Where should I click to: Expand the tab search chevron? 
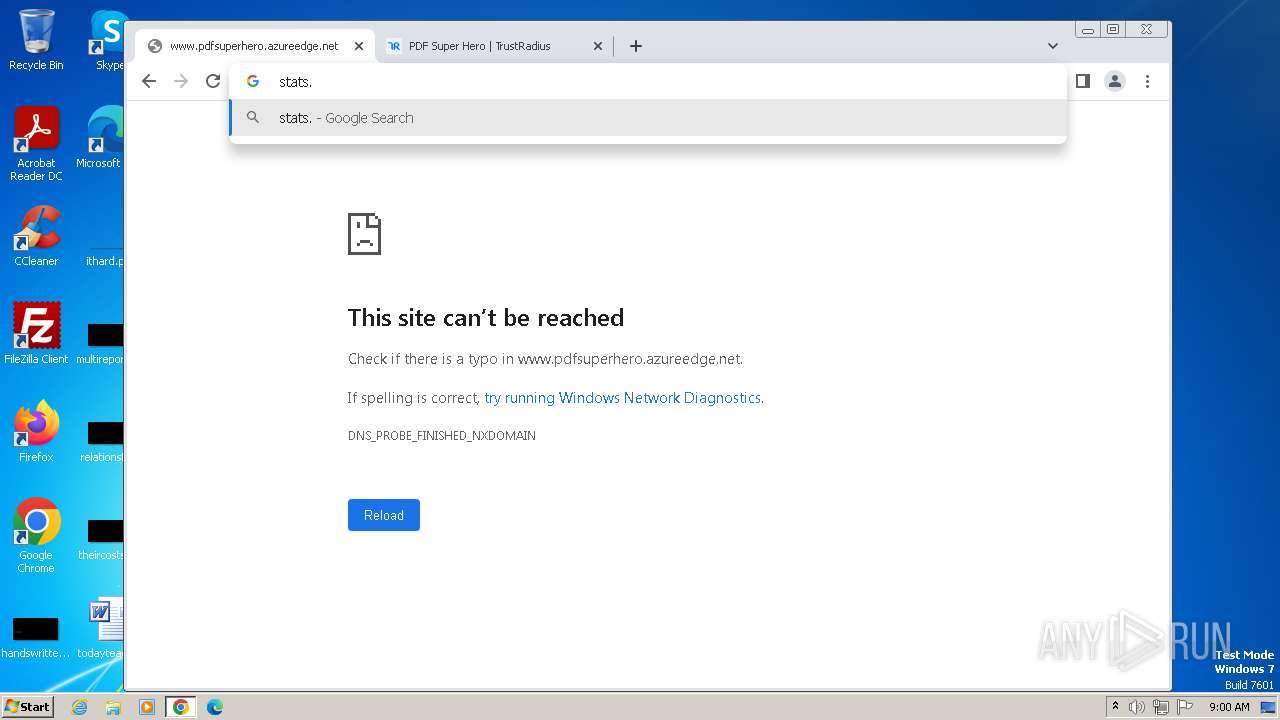coord(1052,46)
